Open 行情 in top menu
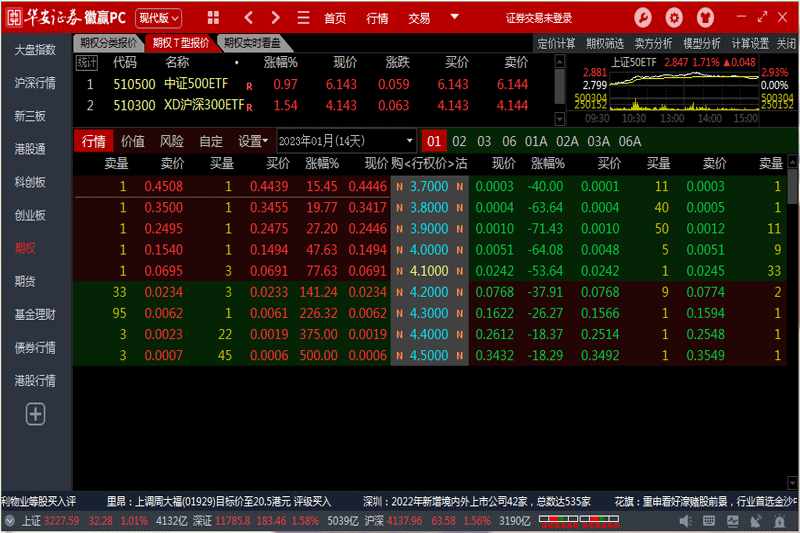The height and width of the screenshot is (533, 800). pyautogui.click(x=378, y=18)
